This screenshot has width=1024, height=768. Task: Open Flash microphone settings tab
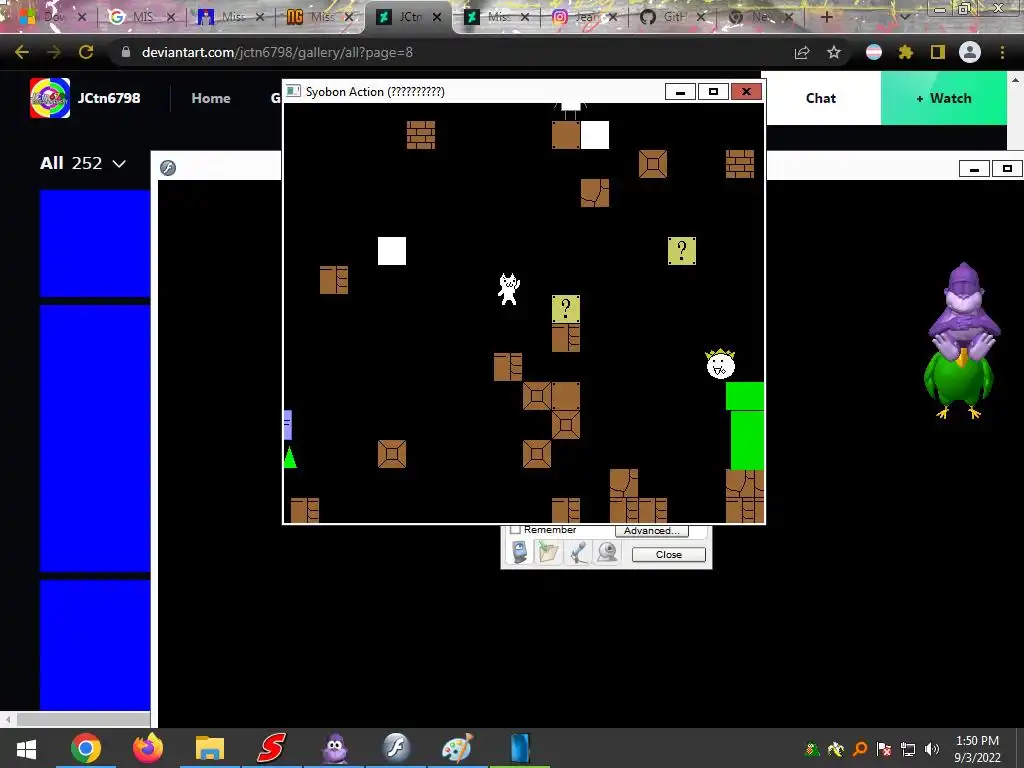[578, 552]
